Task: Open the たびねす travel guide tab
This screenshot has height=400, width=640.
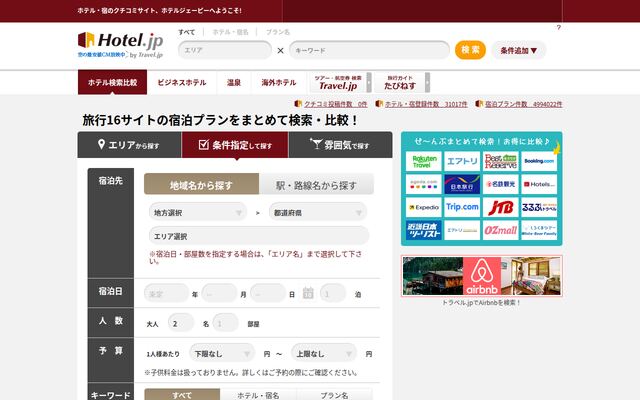Action: (400, 83)
